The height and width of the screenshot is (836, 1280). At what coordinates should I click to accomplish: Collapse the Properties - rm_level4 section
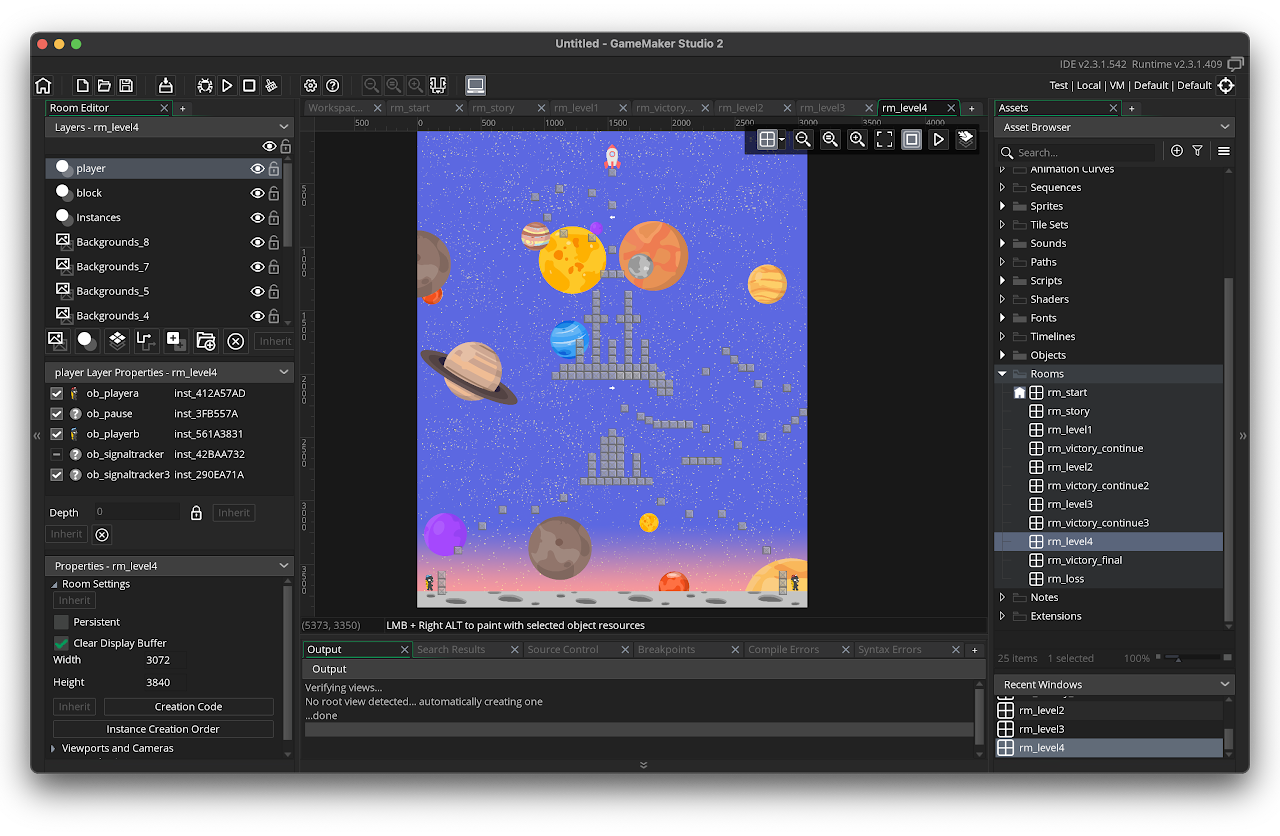[x=284, y=566]
